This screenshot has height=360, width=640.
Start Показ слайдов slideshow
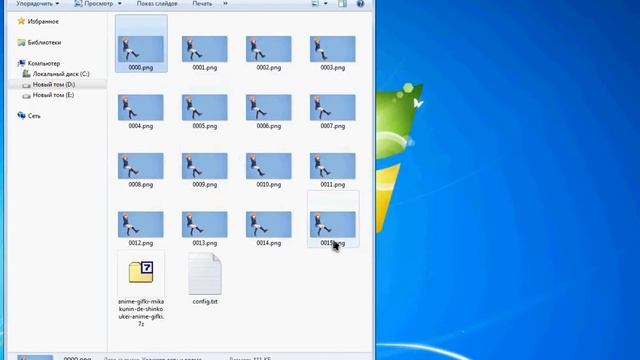pyautogui.click(x=157, y=4)
